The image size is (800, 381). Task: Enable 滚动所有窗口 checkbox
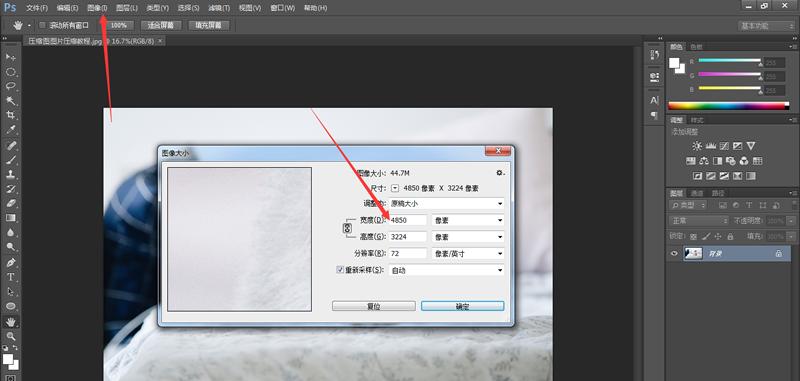43,25
